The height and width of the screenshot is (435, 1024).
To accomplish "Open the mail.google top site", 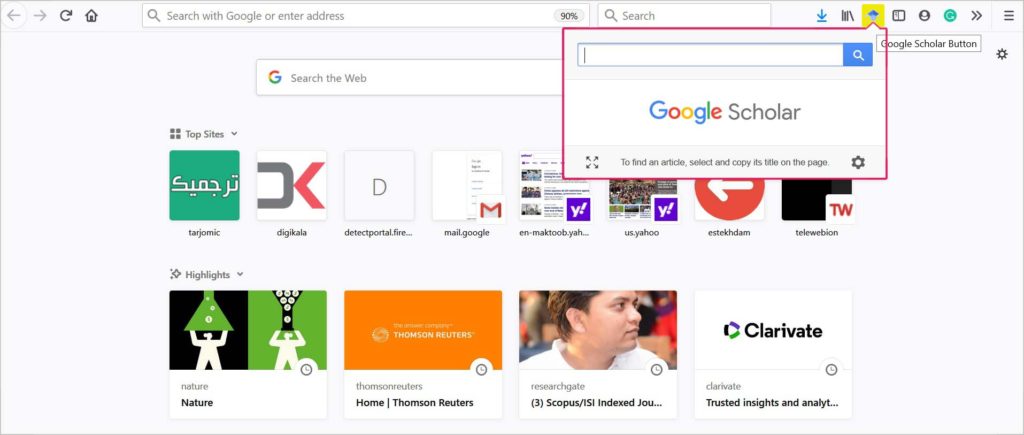I will coord(467,194).
